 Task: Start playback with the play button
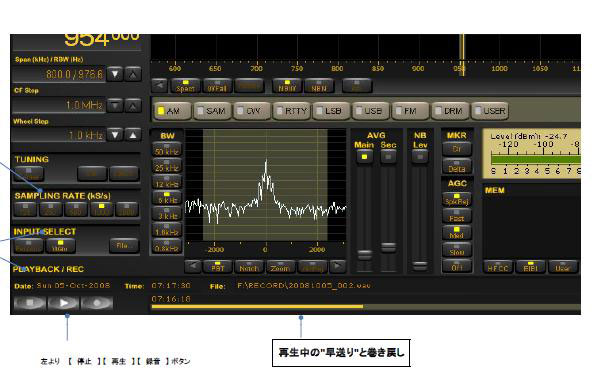pos(64,303)
